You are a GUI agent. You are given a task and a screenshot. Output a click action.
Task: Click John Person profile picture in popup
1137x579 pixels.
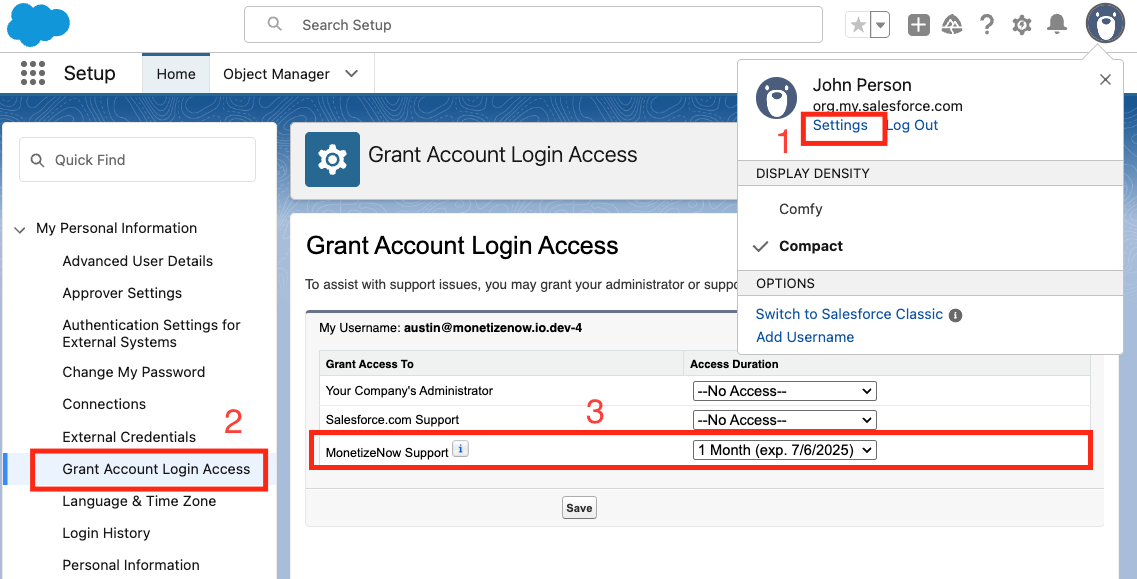point(777,98)
